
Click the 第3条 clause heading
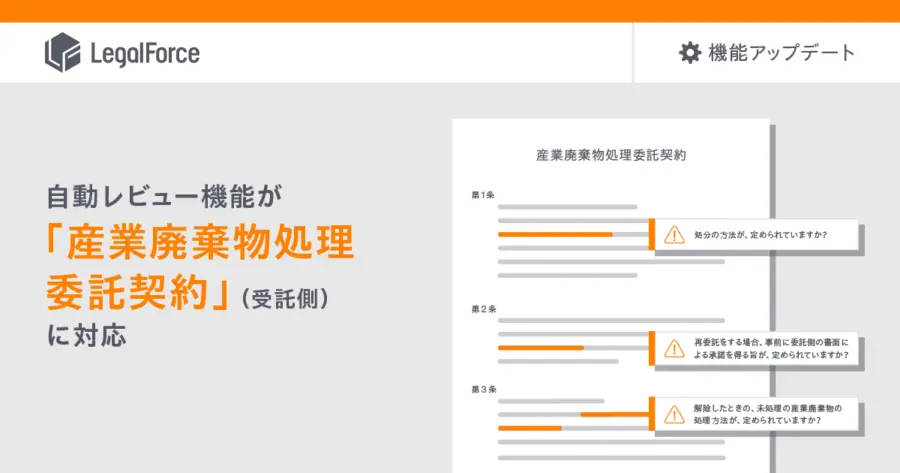[483, 390]
